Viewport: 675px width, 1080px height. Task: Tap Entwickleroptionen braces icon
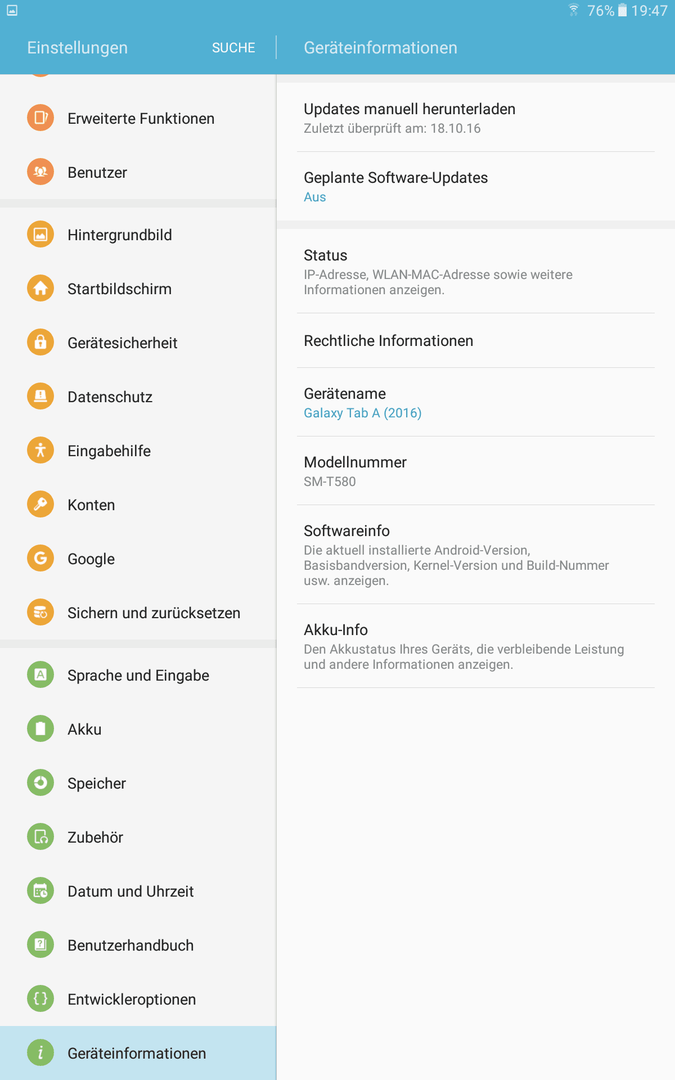pos(40,999)
